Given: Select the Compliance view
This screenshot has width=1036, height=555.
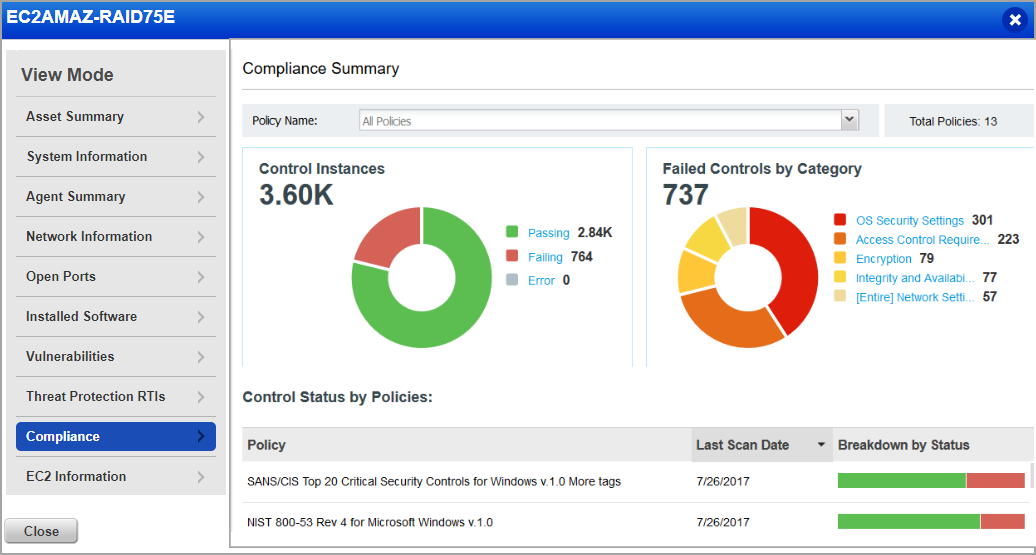Looking at the screenshot, I should pos(116,437).
